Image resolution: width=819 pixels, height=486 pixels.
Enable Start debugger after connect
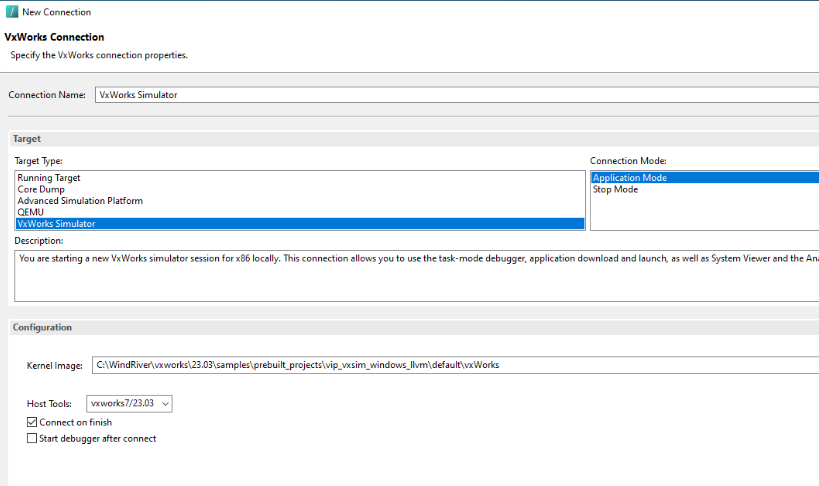coord(32,438)
